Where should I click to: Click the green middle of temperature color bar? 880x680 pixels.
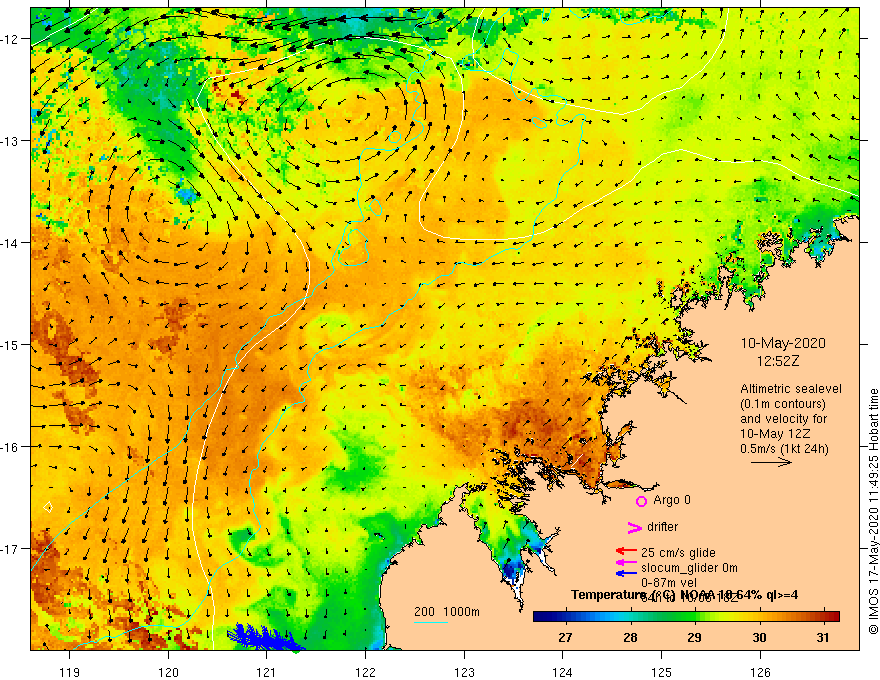pos(686,617)
